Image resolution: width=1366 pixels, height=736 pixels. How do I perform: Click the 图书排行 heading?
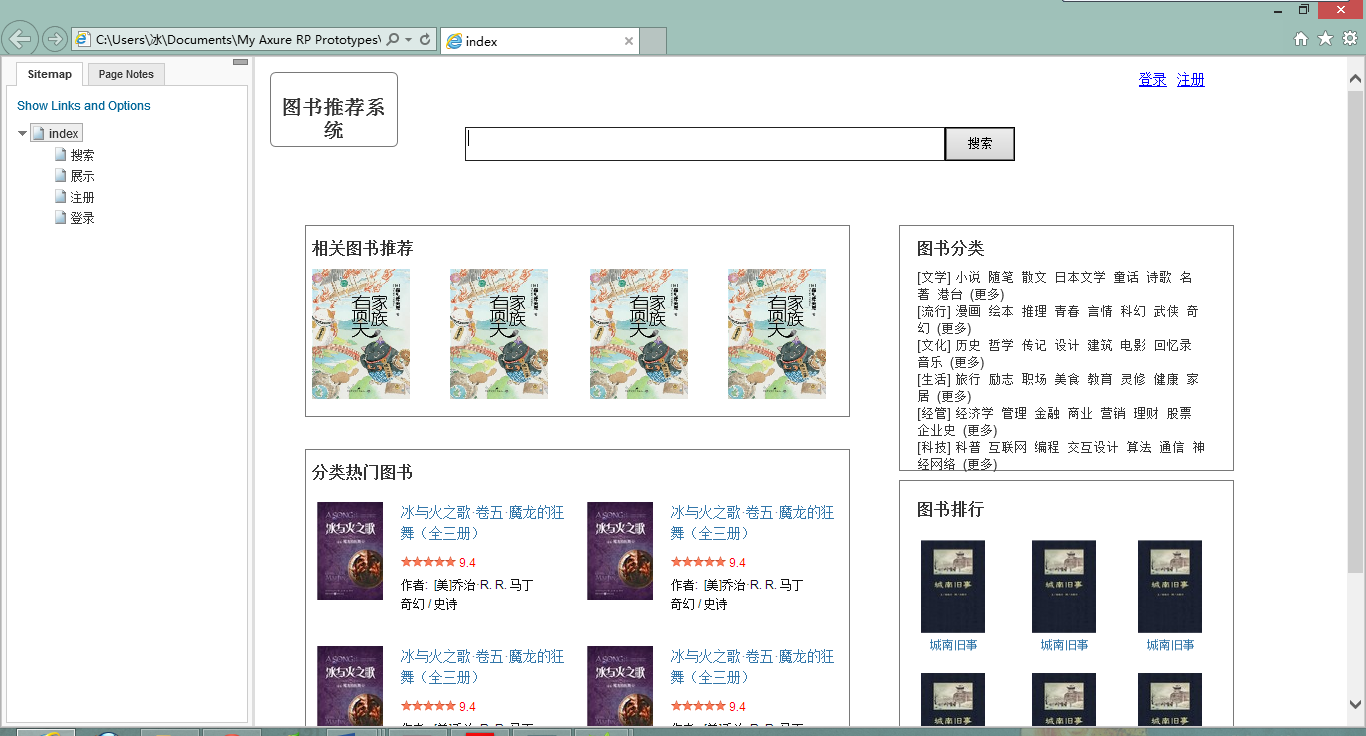tap(951, 510)
